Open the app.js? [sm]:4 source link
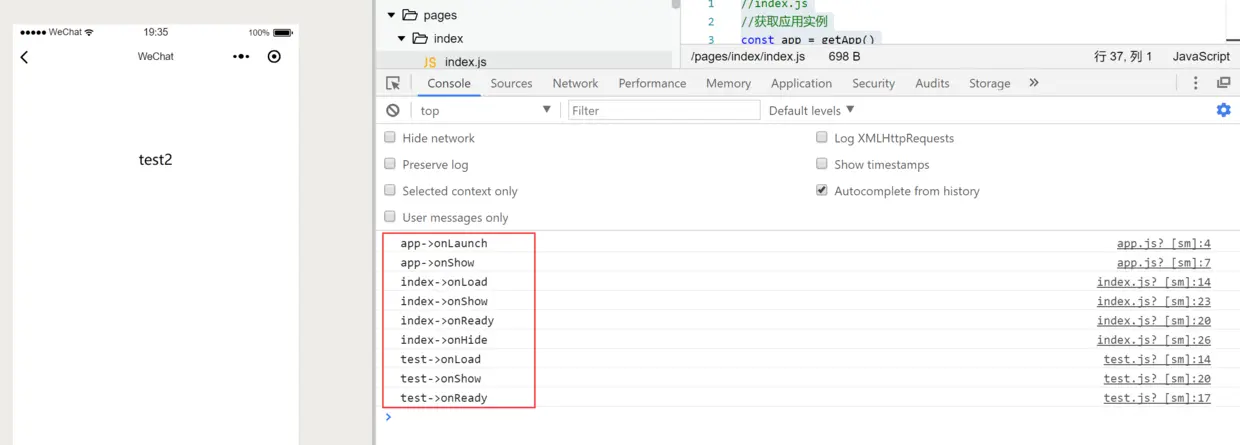This screenshot has width=1240, height=445. (x=1164, y=243)
